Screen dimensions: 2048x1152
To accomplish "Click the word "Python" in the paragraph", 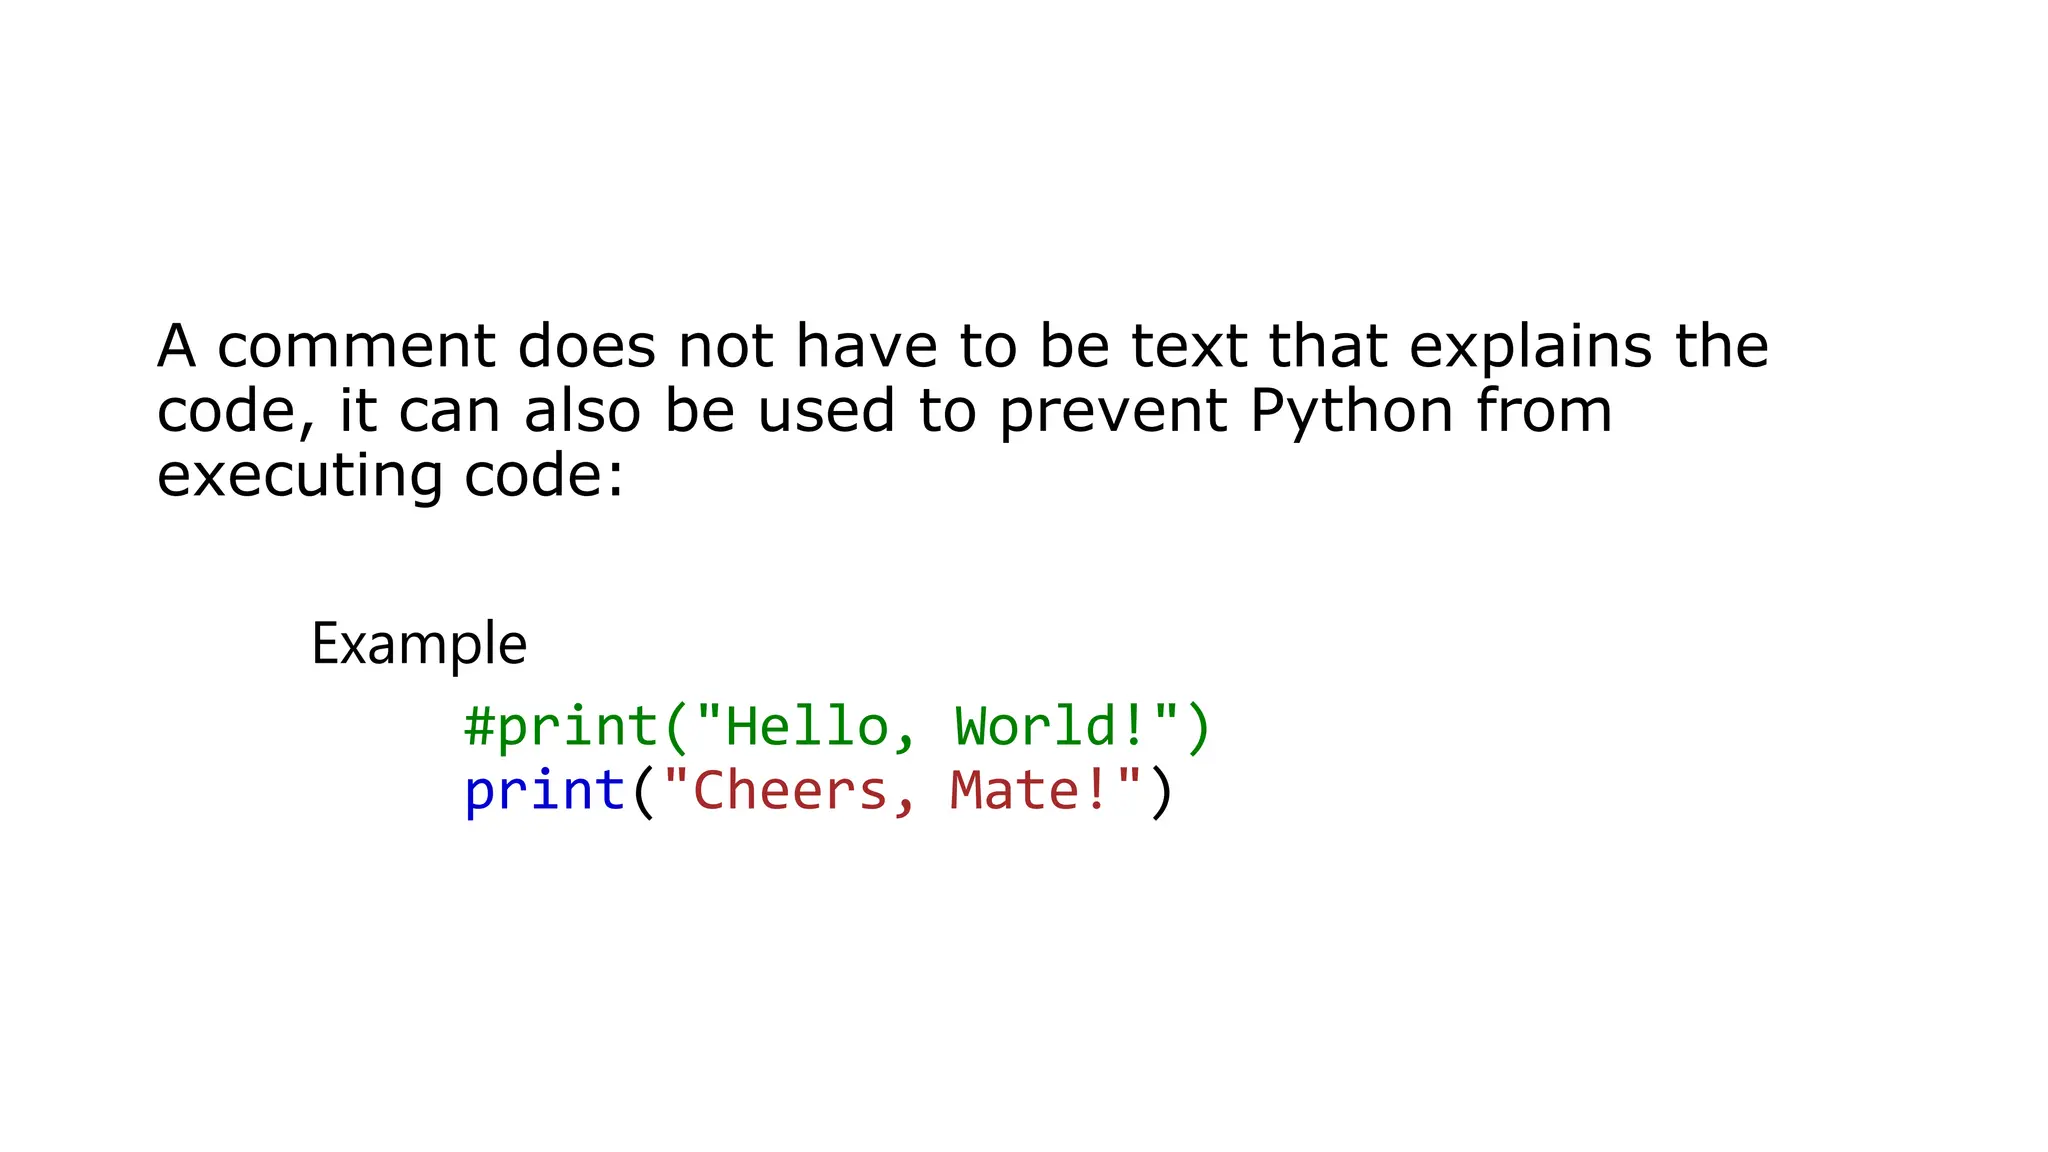I will tap(1352, 412).
